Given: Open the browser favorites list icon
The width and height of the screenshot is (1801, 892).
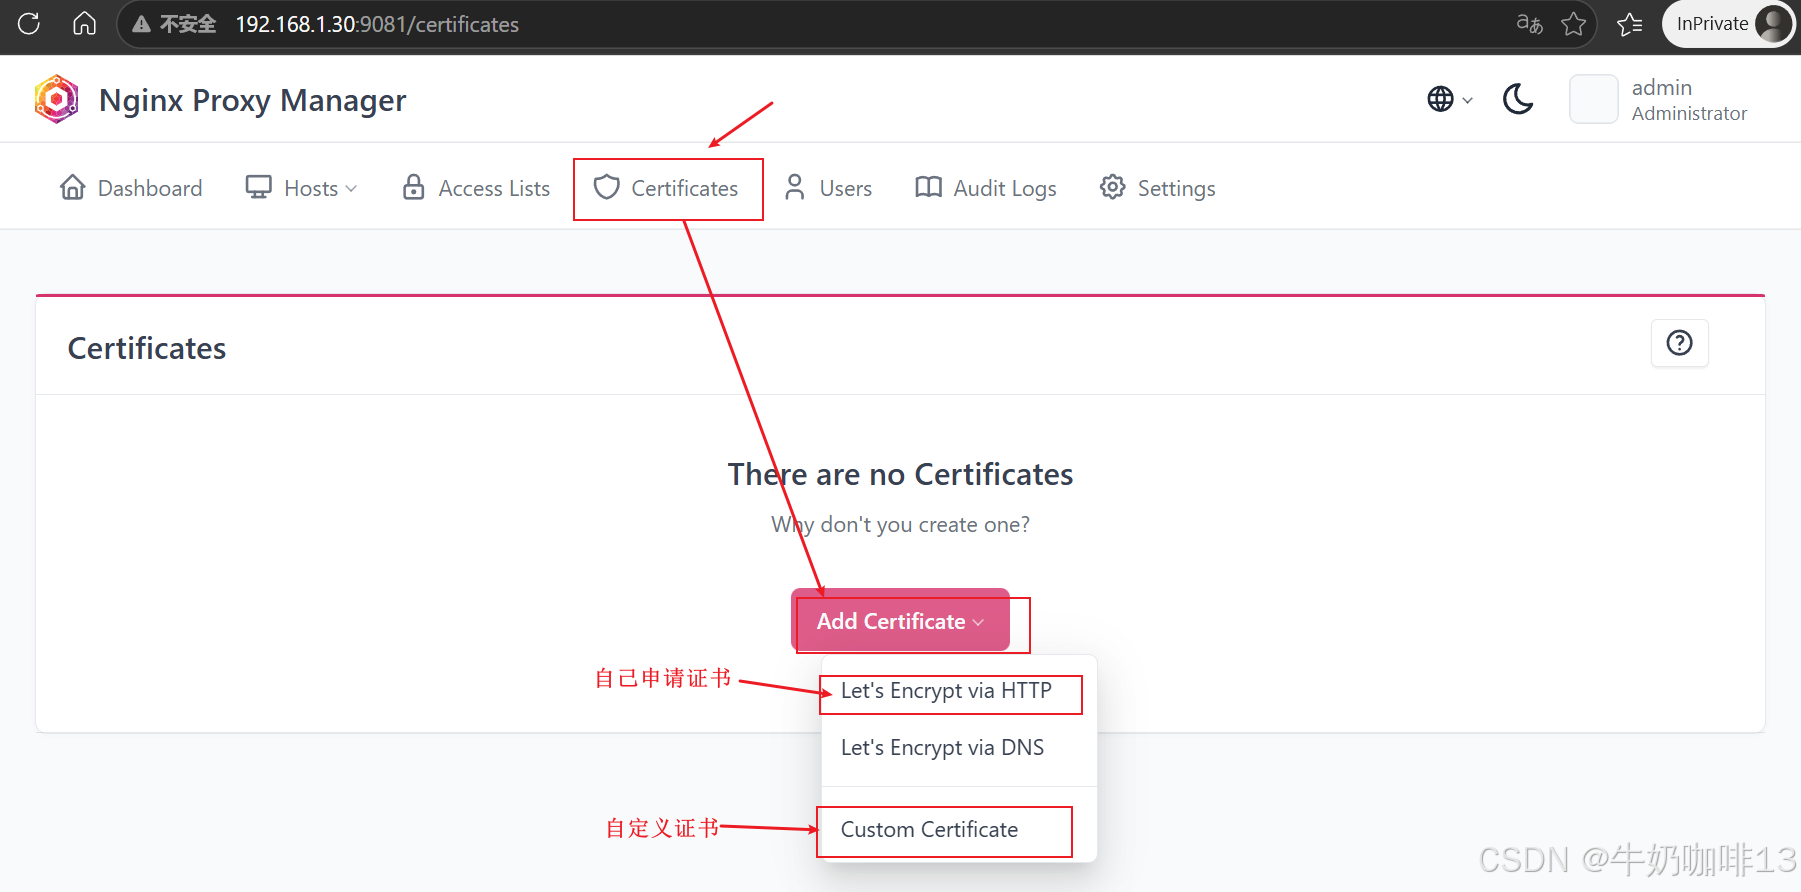Looking at the screenshot, I should 1630,24.
